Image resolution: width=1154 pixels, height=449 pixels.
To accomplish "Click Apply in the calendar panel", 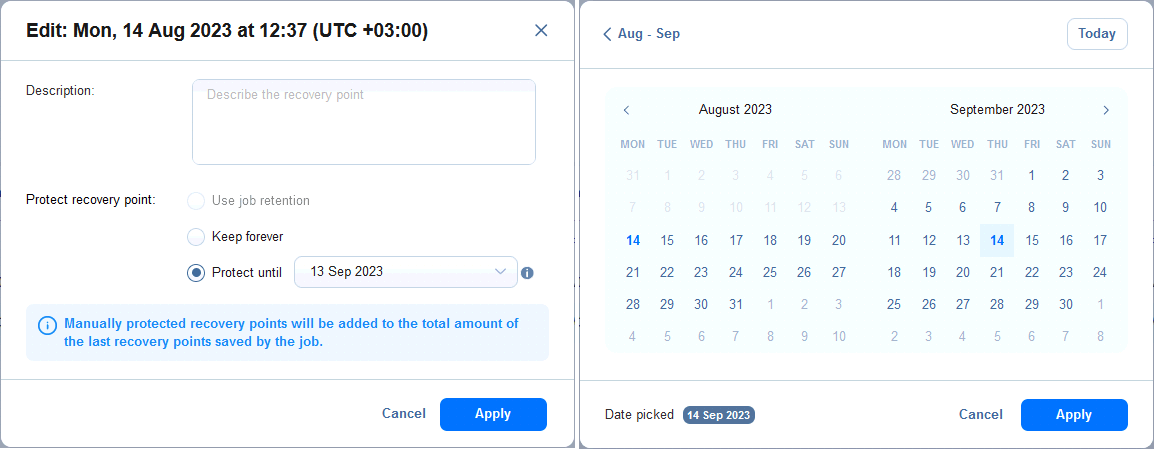I will (1074, 414).
